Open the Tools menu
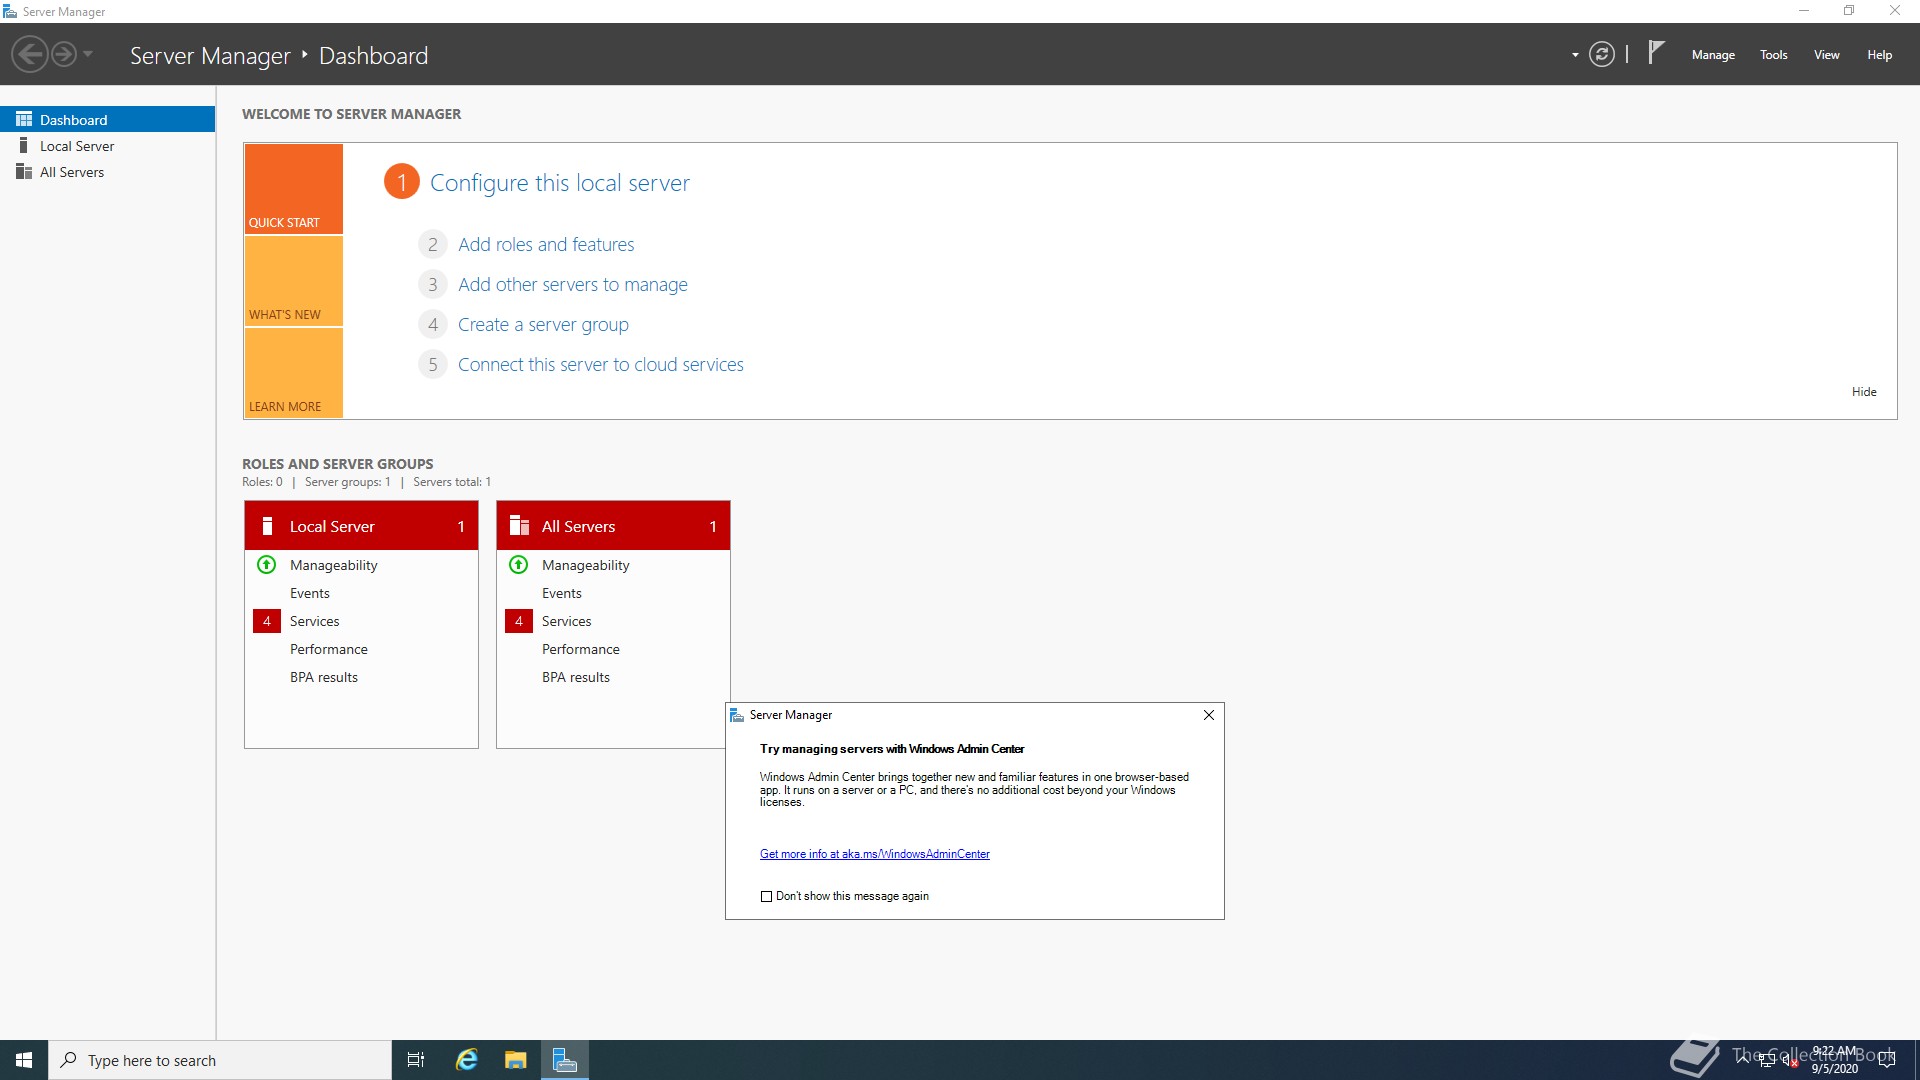Image resolution: width=1920 pixels, height=1080 pixels. coord(1774,55)
